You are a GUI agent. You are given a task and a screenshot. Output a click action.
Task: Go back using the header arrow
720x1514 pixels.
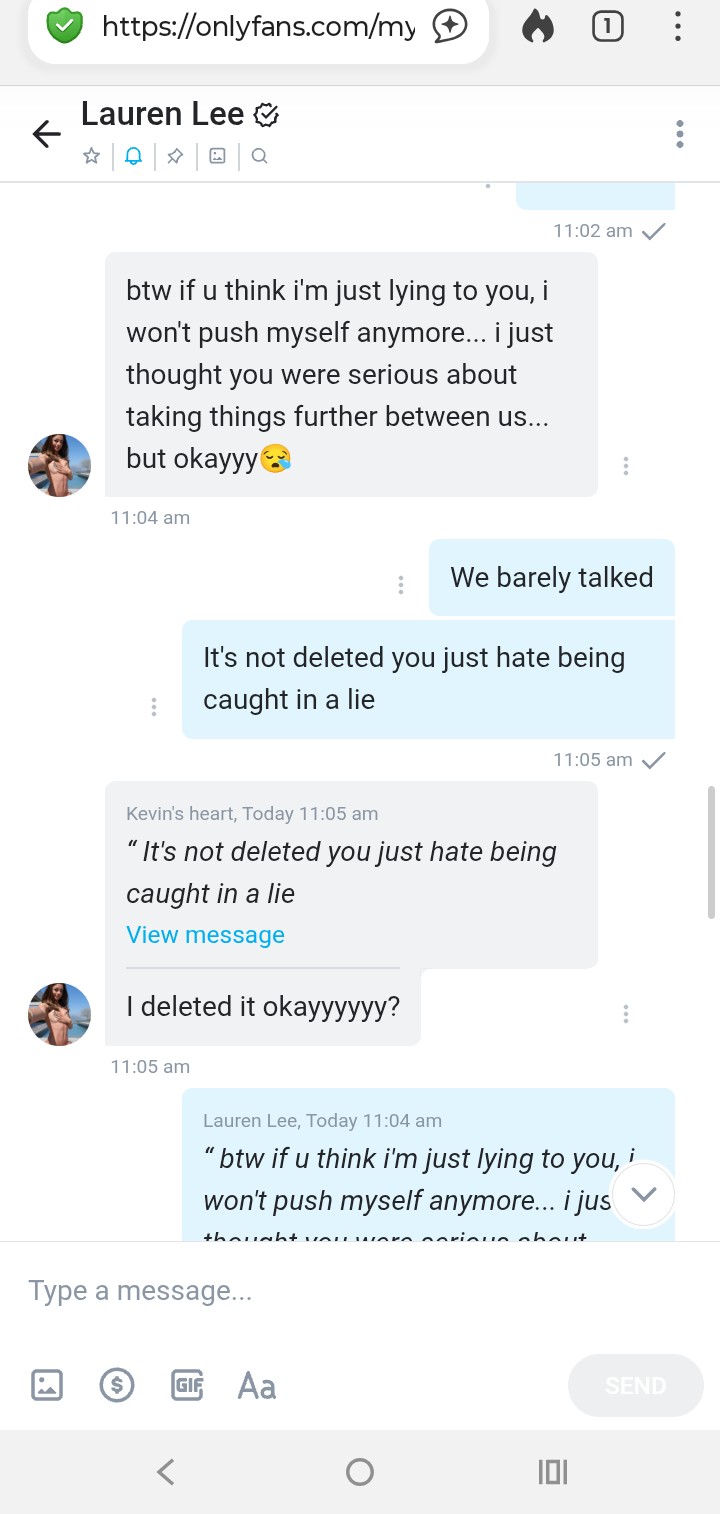[x=47, y=134]
